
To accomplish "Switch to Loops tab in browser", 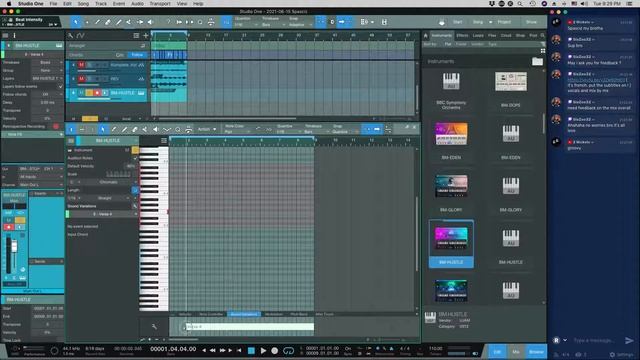I will [x=478, y=36].
